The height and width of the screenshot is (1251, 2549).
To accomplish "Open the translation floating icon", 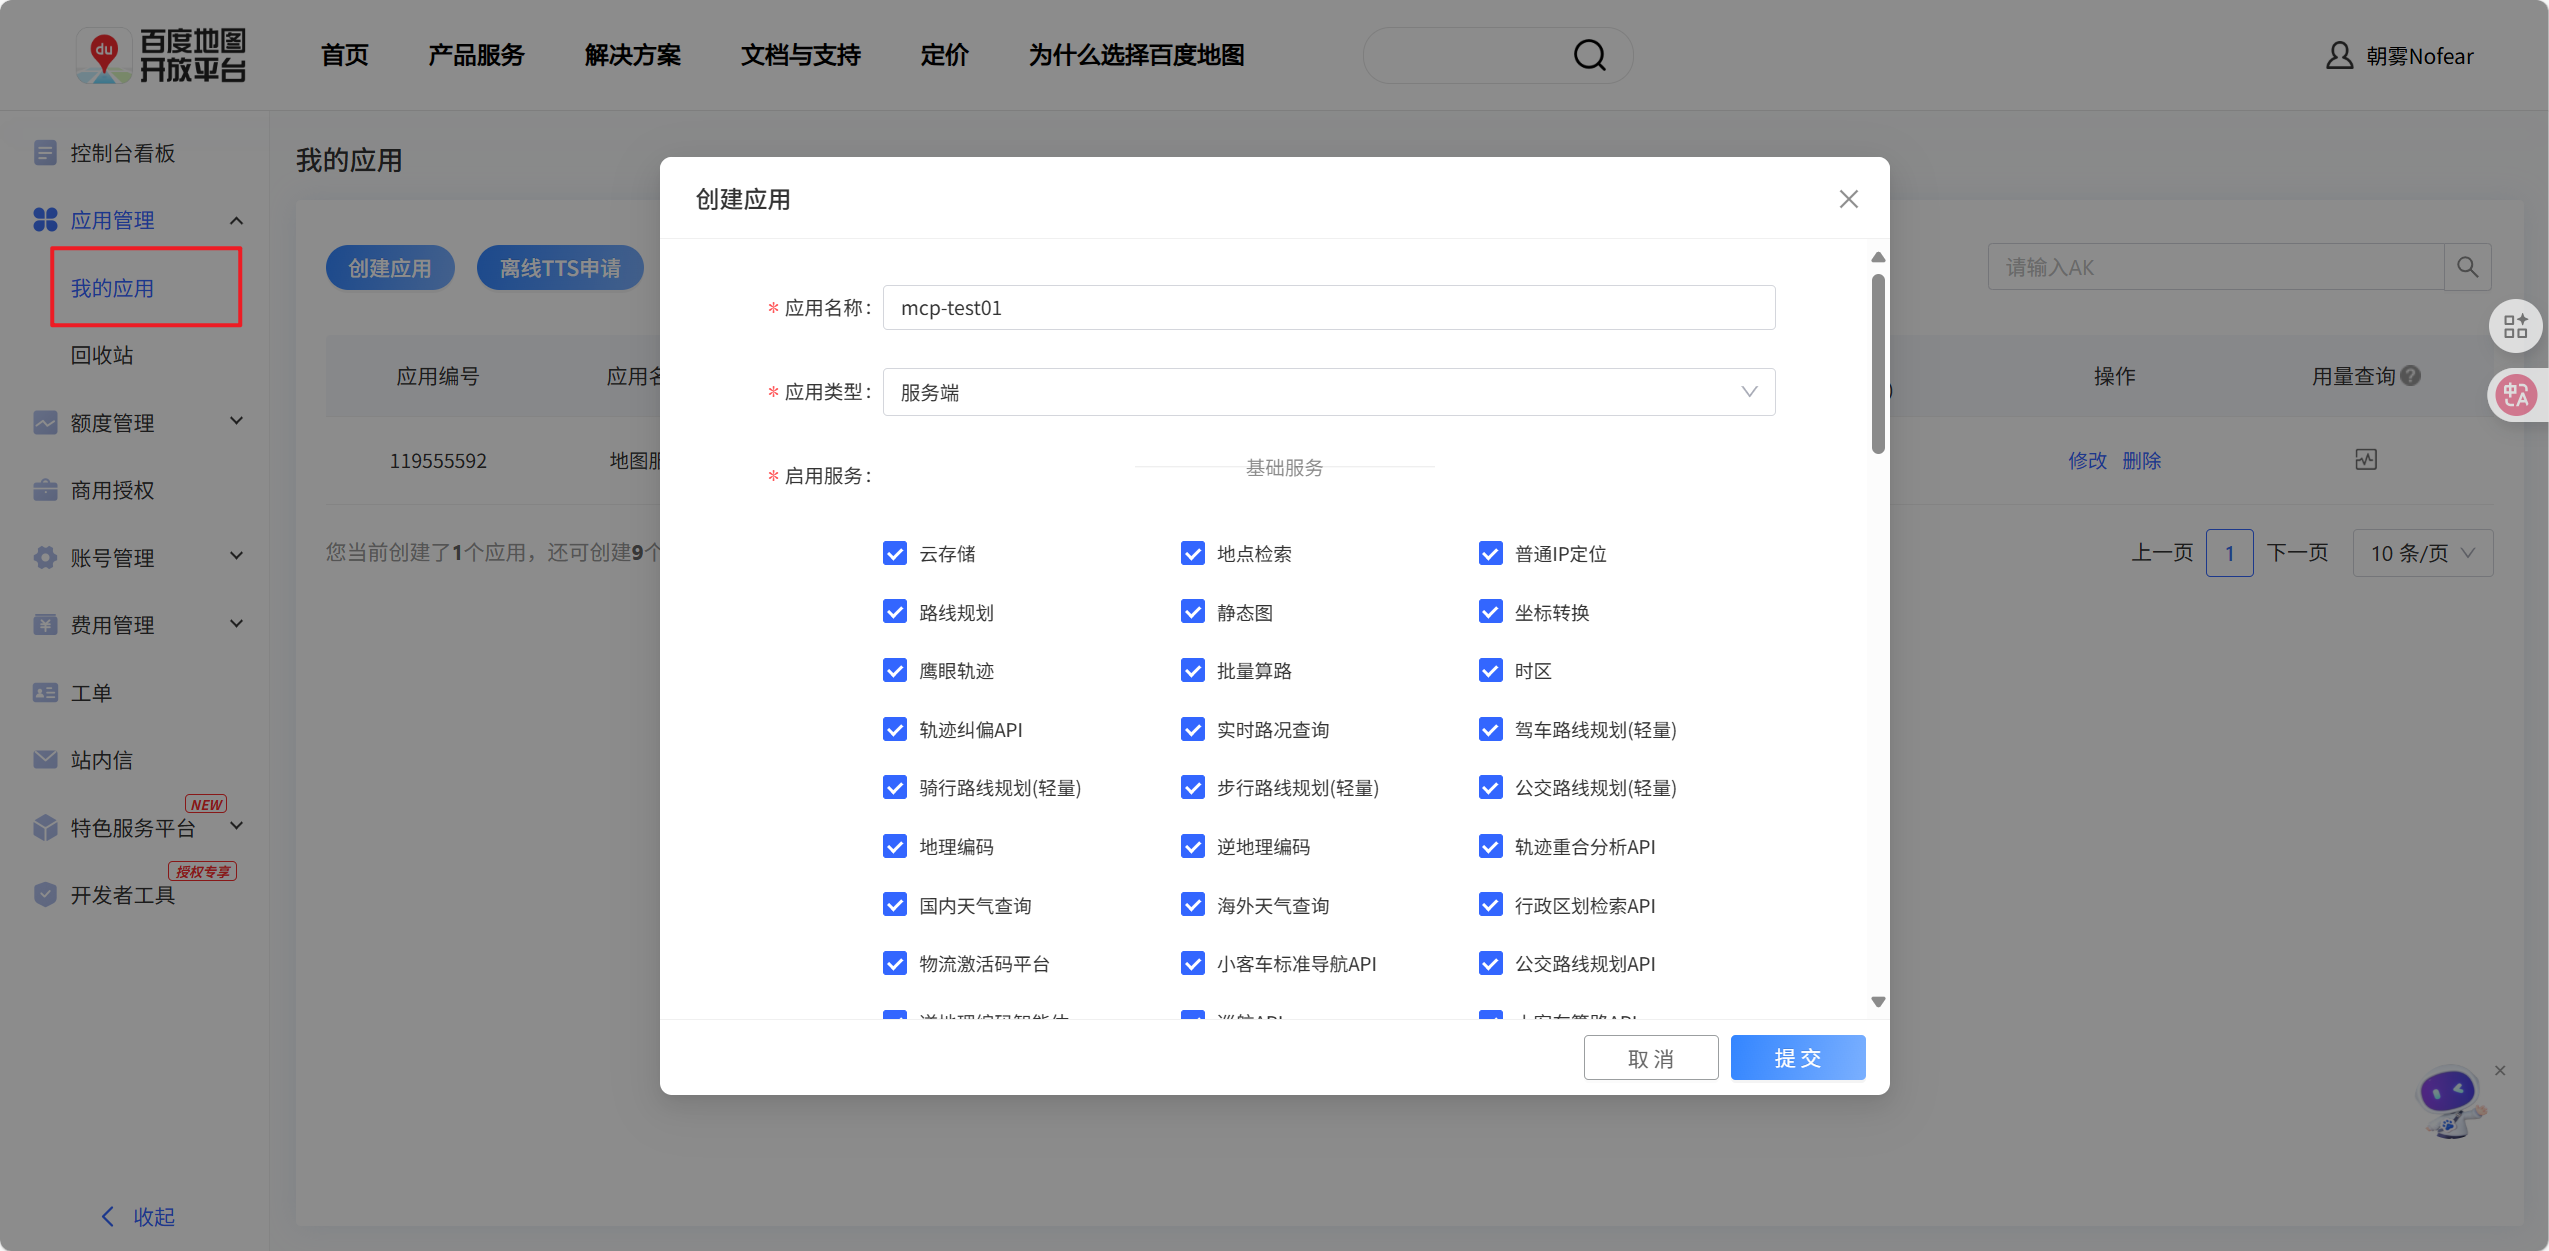I will 2515,395.
